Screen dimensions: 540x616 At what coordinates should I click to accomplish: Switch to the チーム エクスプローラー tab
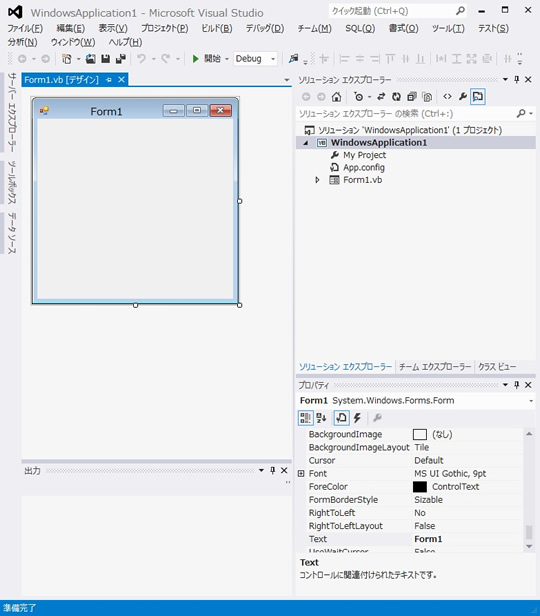click(x=435, y=367)
